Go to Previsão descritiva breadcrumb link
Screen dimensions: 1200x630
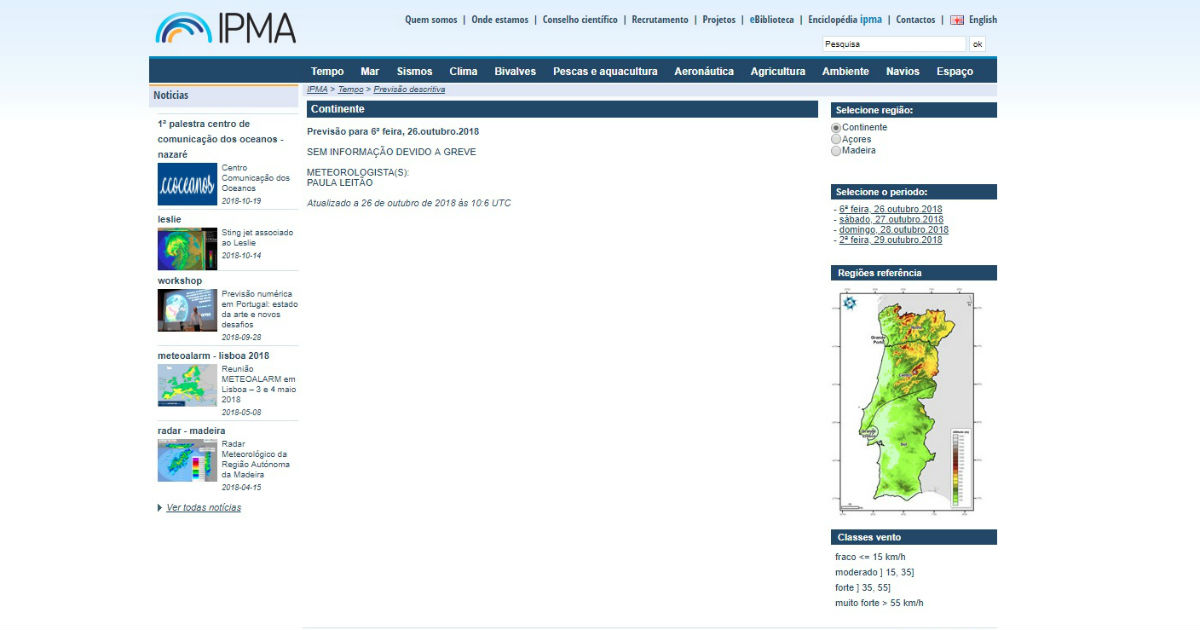point(409,90)
